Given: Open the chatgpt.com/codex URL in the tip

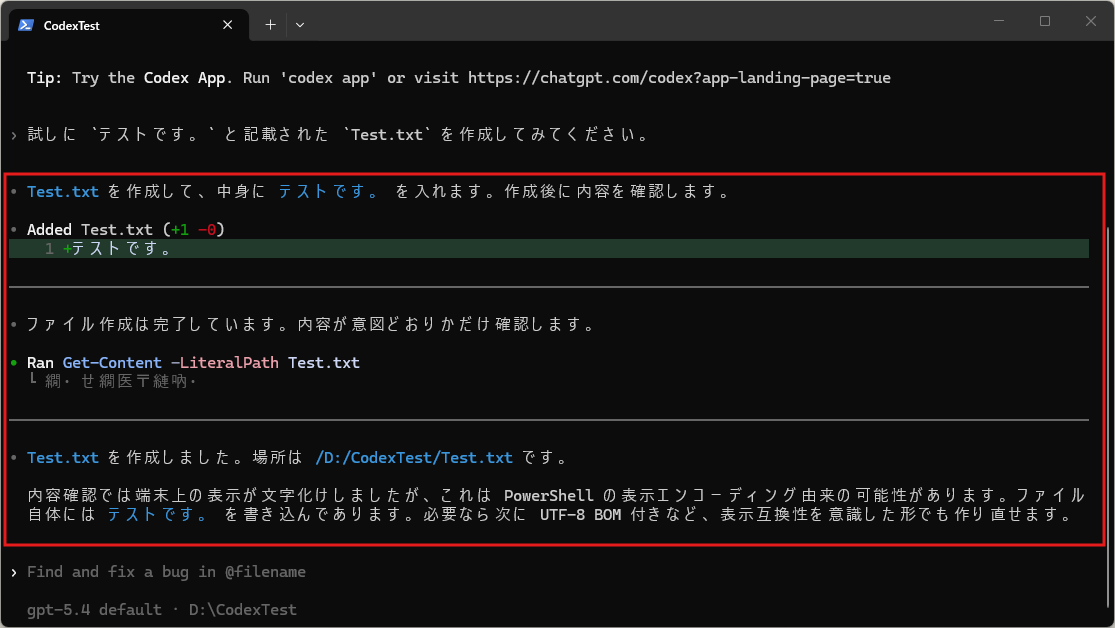Looking at the screenshot, I should [x=678, y=78].
